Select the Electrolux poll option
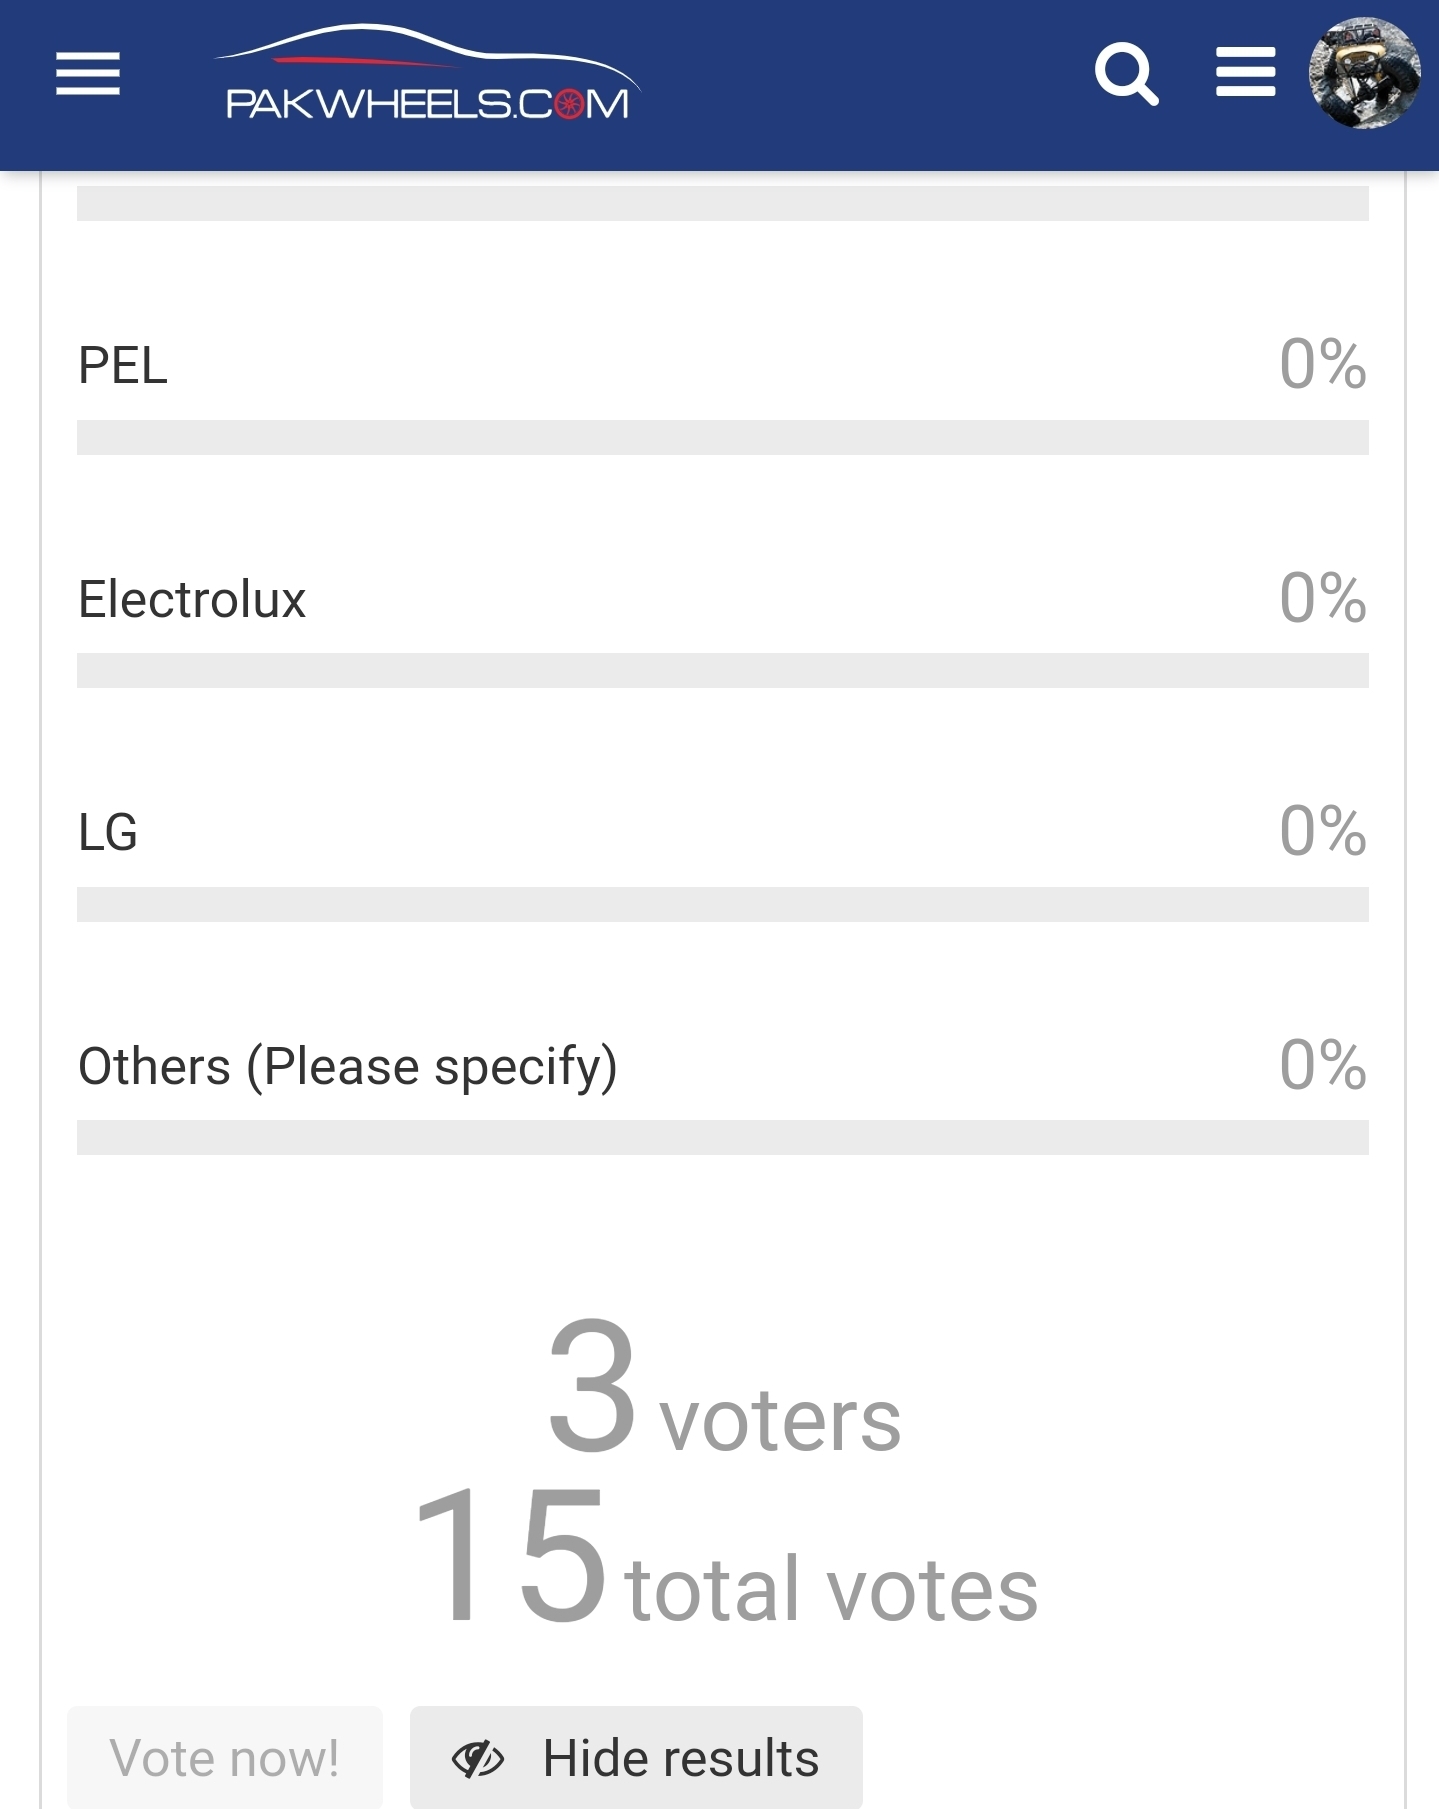Image resolution: width=1439 pixels, height=1809 pixels. coord(192,600)
